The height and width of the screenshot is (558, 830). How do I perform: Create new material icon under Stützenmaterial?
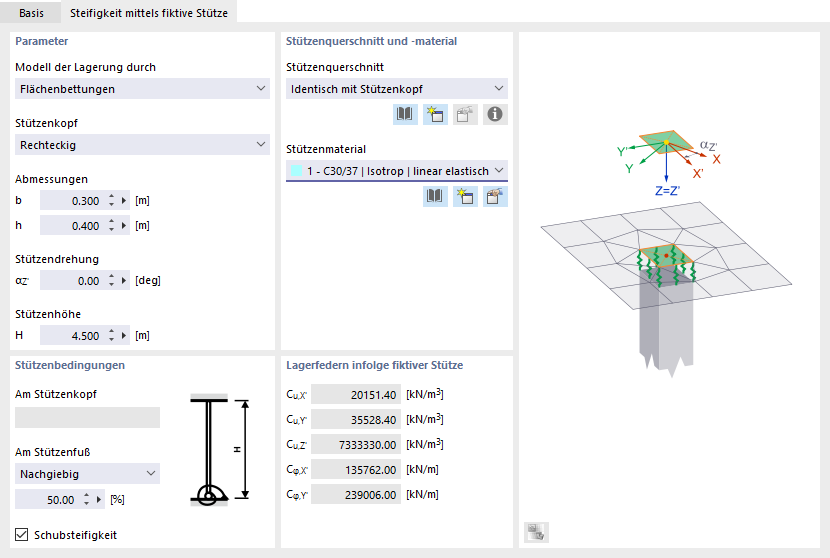point(465,196)
